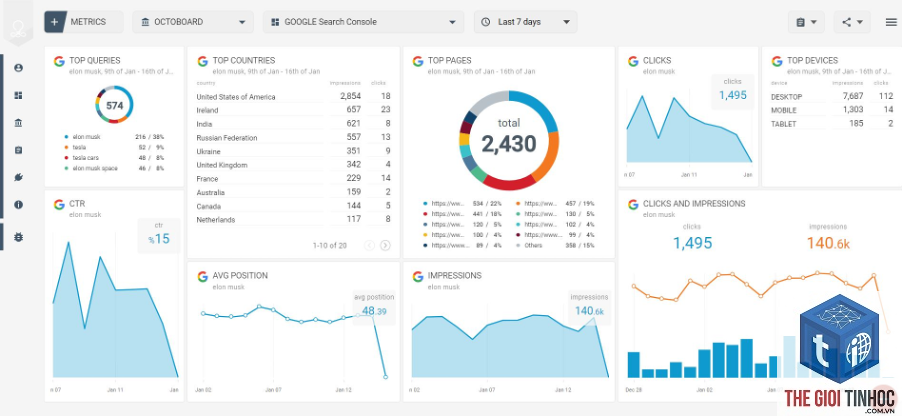The width and height of the screenshot is (902, 416).
Task: Click the impressions column header in Top Countries
Action: coord(345,83)
